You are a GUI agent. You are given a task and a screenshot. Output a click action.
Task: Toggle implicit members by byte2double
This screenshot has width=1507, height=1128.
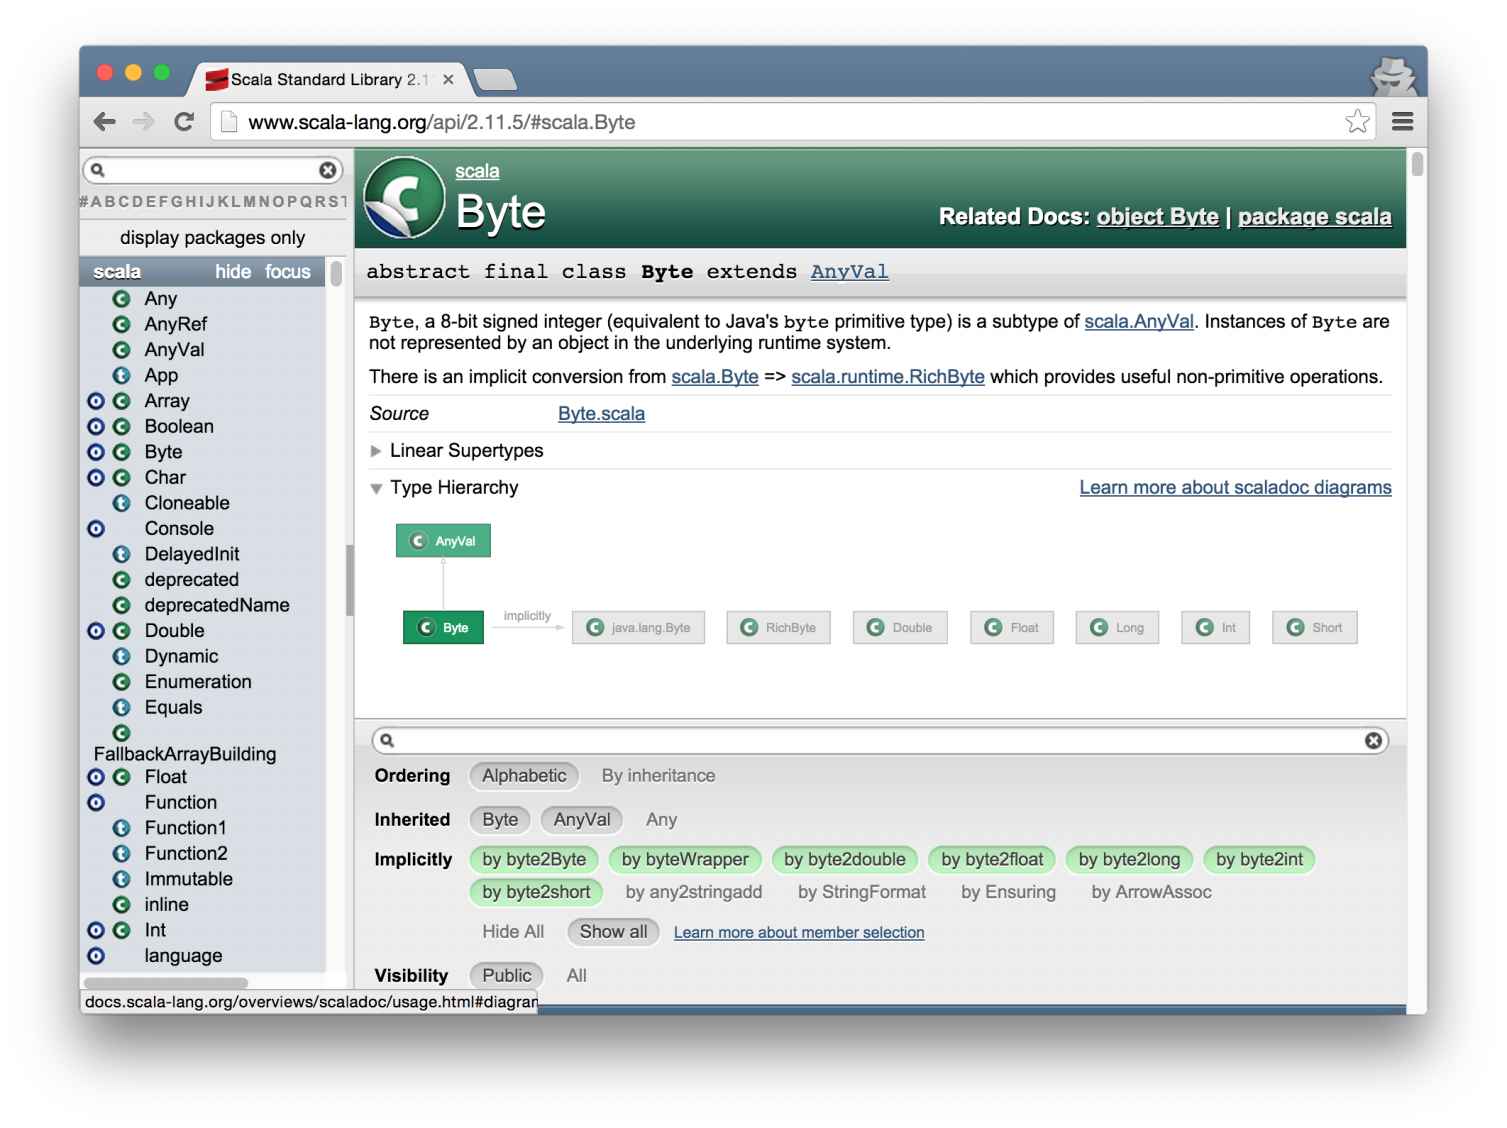(845, 860)
